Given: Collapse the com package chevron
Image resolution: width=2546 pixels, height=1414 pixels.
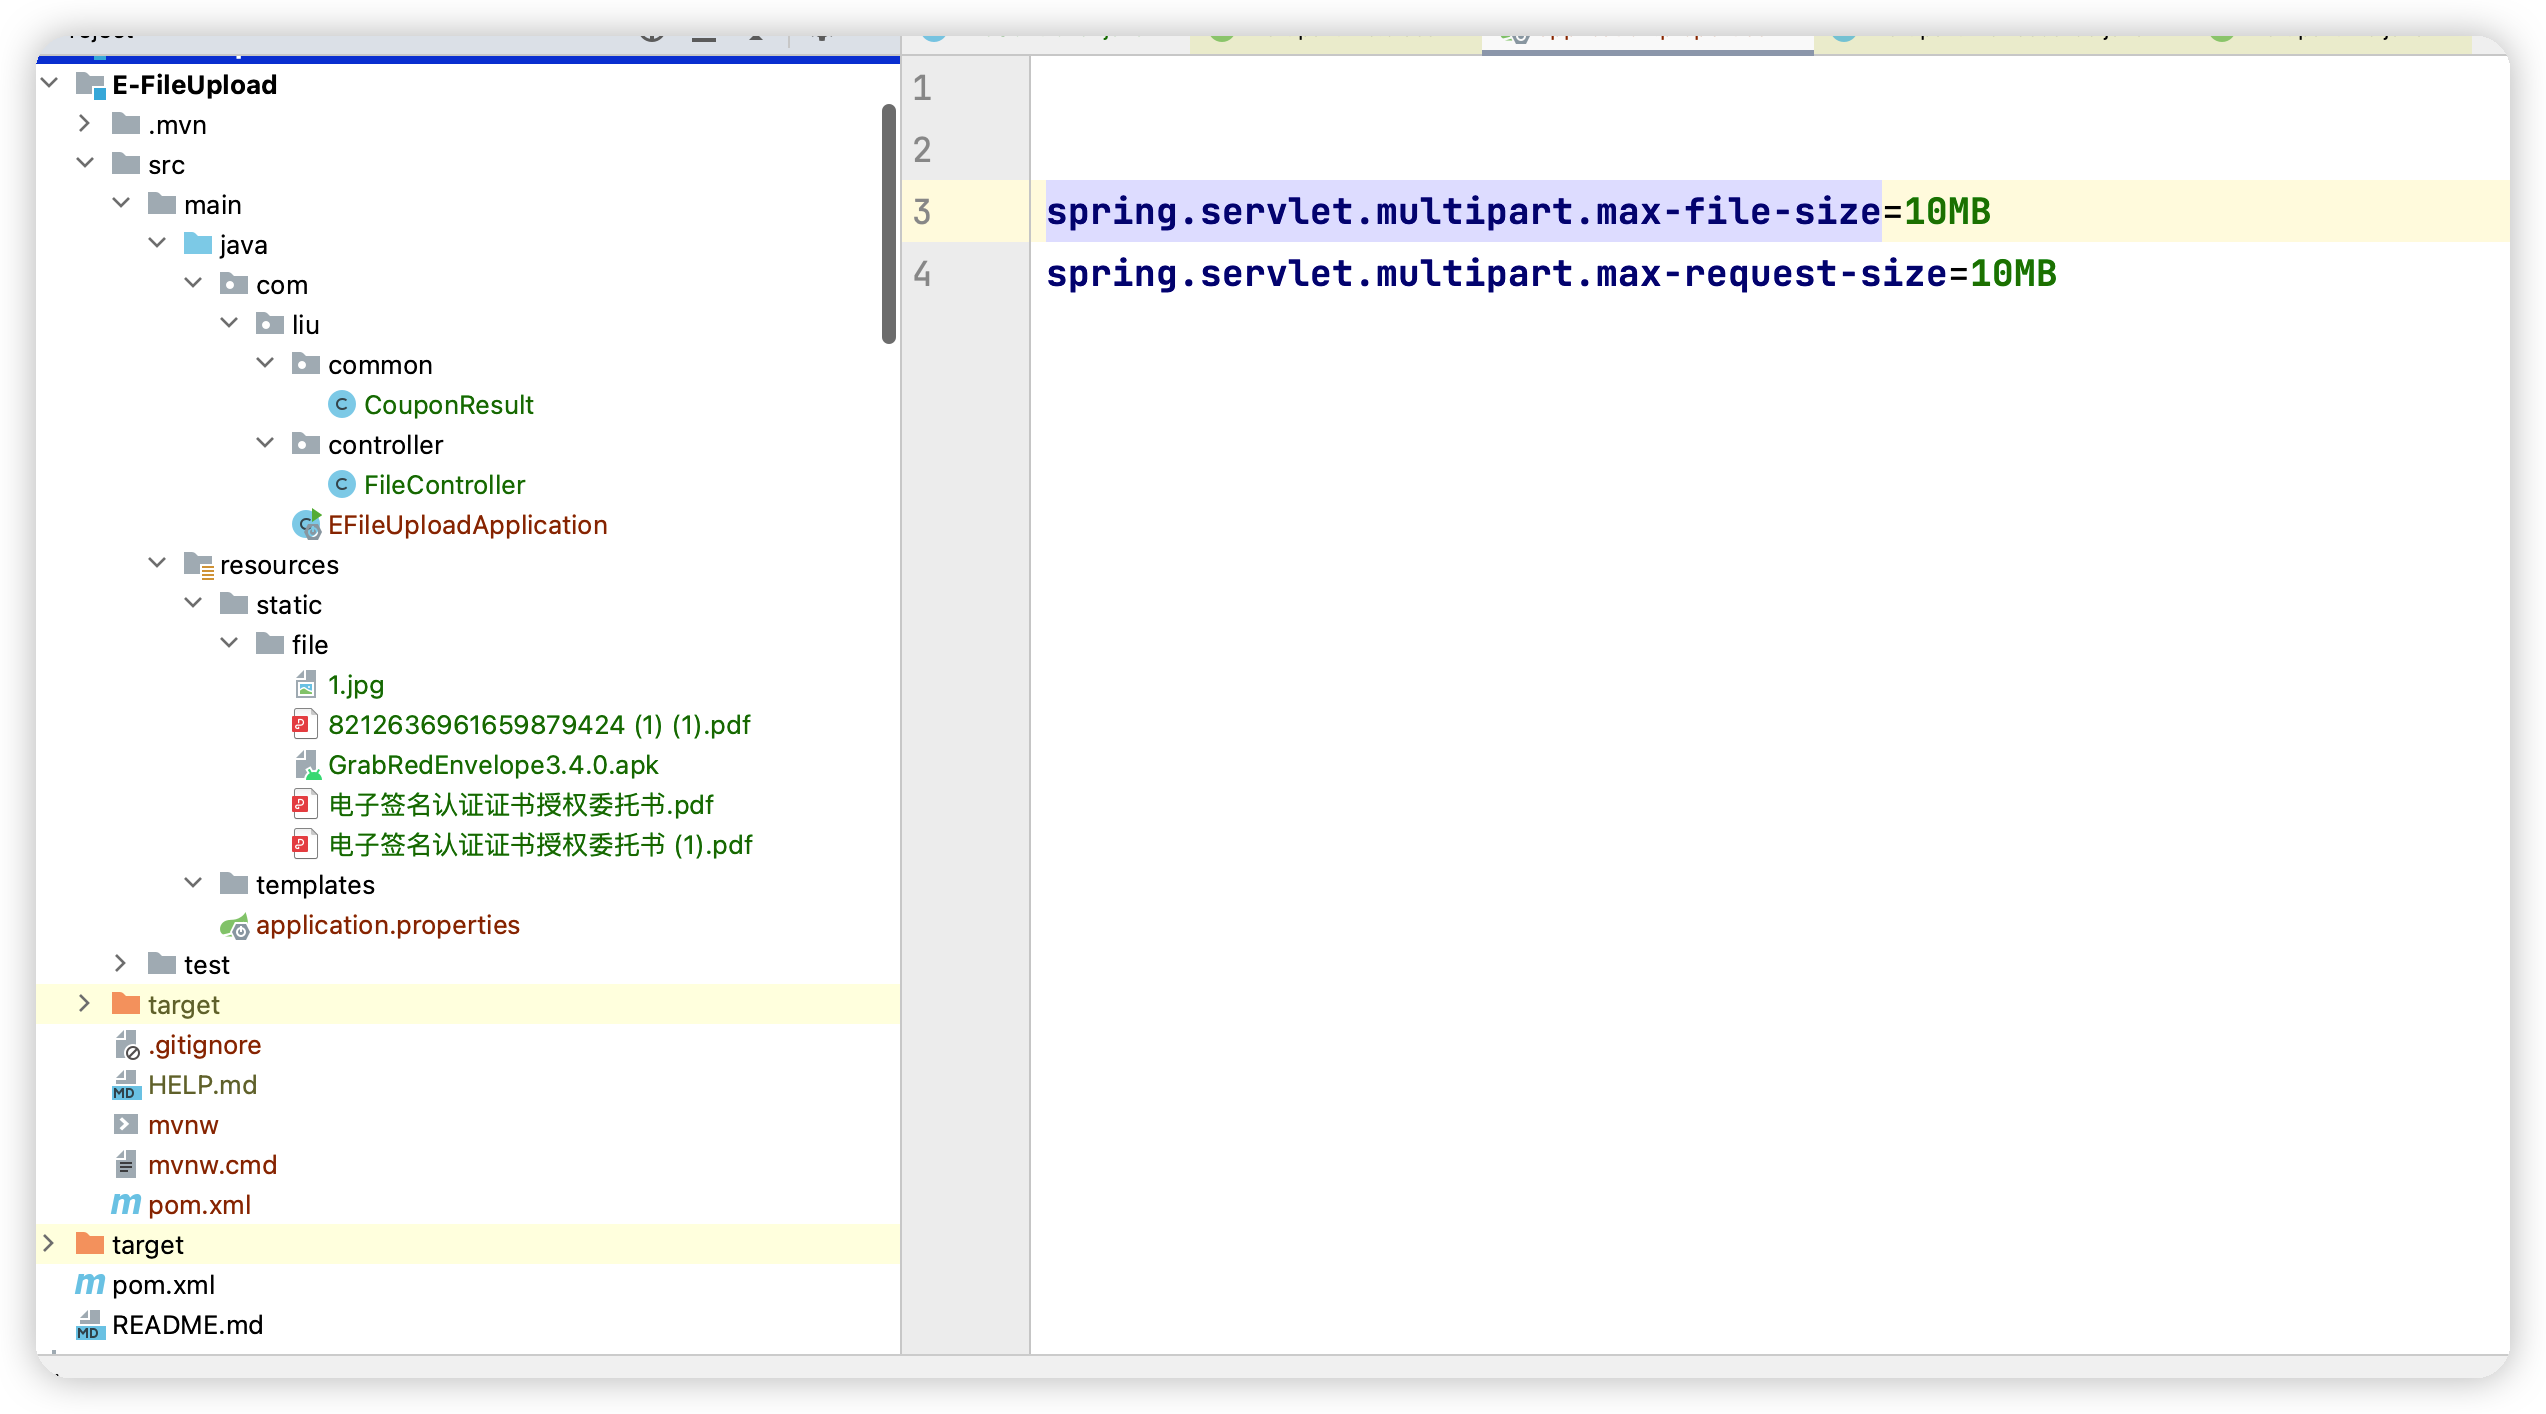Looking at the screenshot, I should point(193,283).
